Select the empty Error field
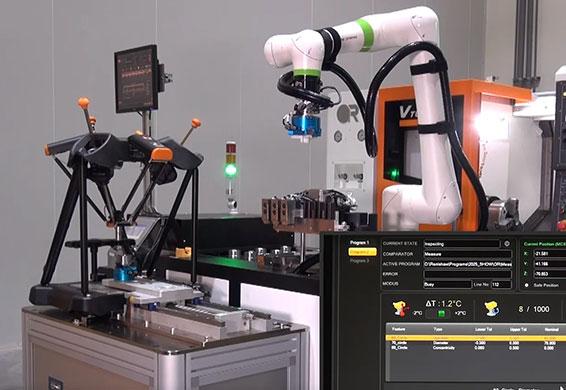The width and height of the screenshot is (566, 390). click(467, 274)
